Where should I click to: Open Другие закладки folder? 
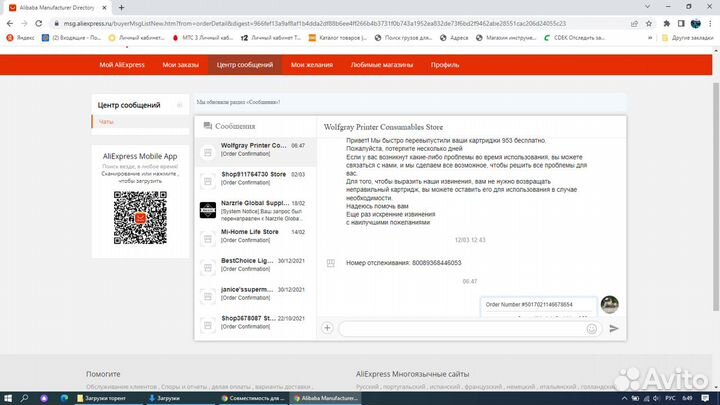click(x=687, y=38)
